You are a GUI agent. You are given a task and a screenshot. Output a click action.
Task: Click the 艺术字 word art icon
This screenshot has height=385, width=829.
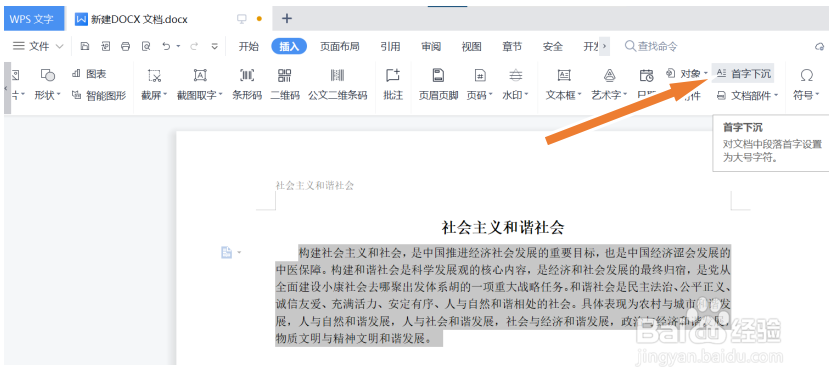(610, 76)
